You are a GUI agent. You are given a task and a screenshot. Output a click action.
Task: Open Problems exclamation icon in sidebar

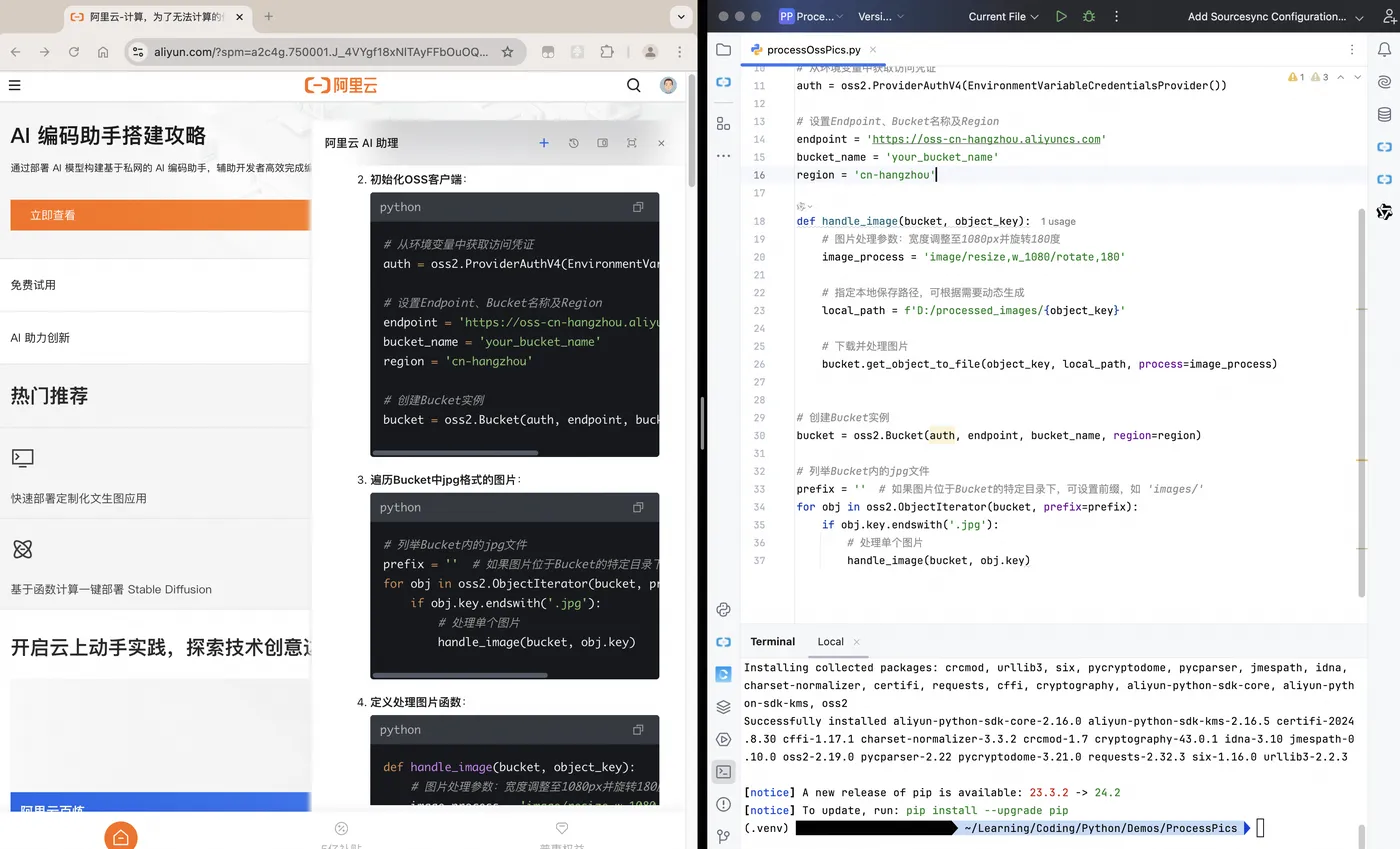723,804
